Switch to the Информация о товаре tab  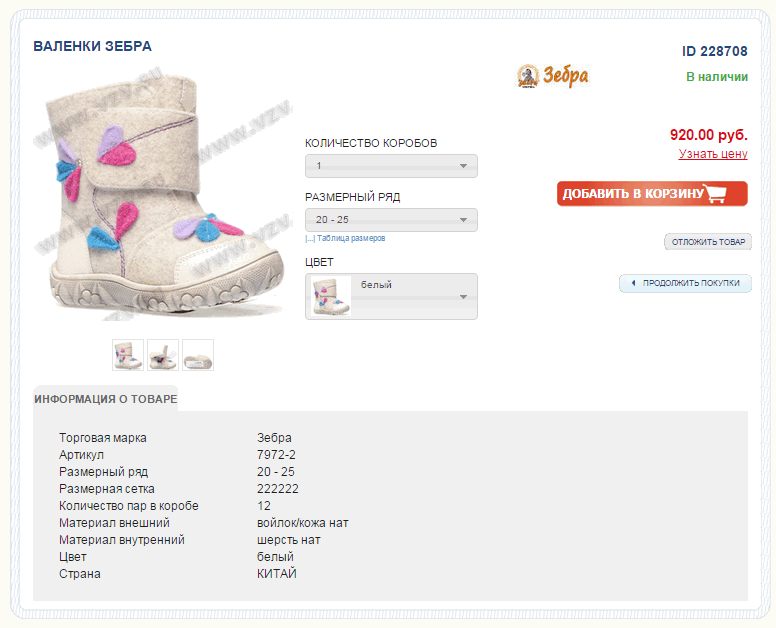point(105,399)
